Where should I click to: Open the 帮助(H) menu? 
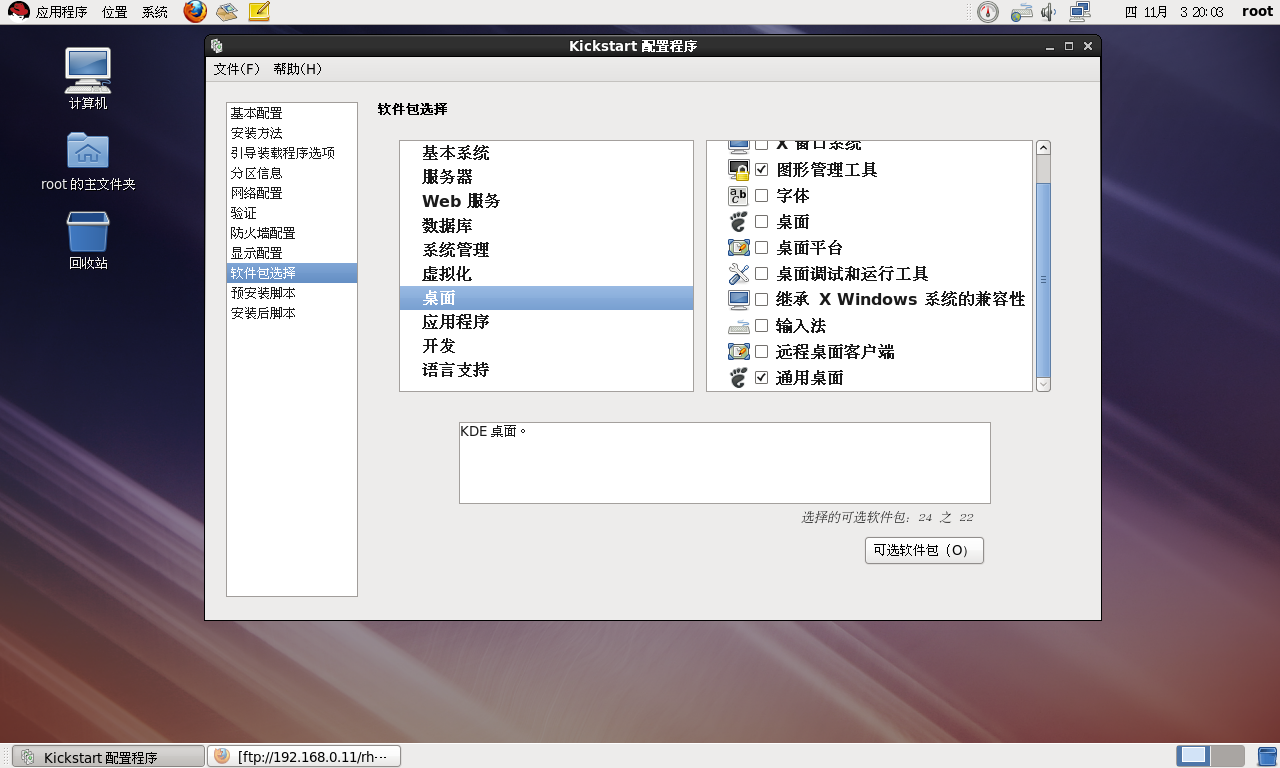click(297, 69)
